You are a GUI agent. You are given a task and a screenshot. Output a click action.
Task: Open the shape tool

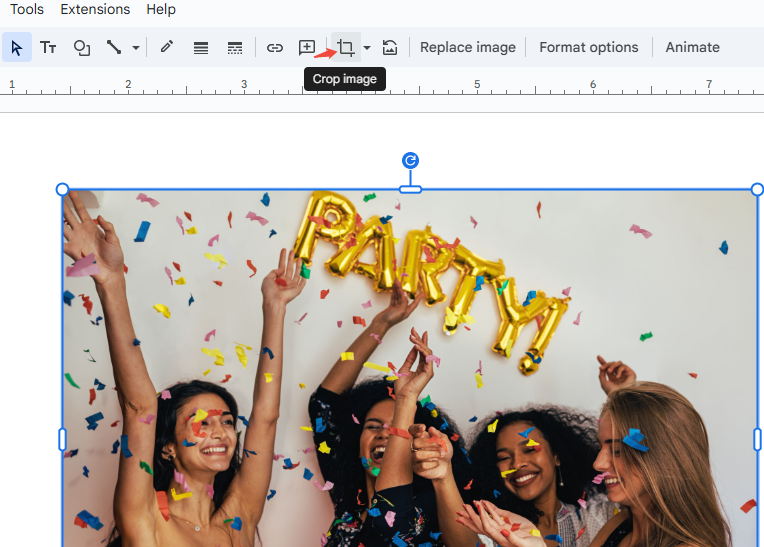pyautogui.click(x=81, y=47)
